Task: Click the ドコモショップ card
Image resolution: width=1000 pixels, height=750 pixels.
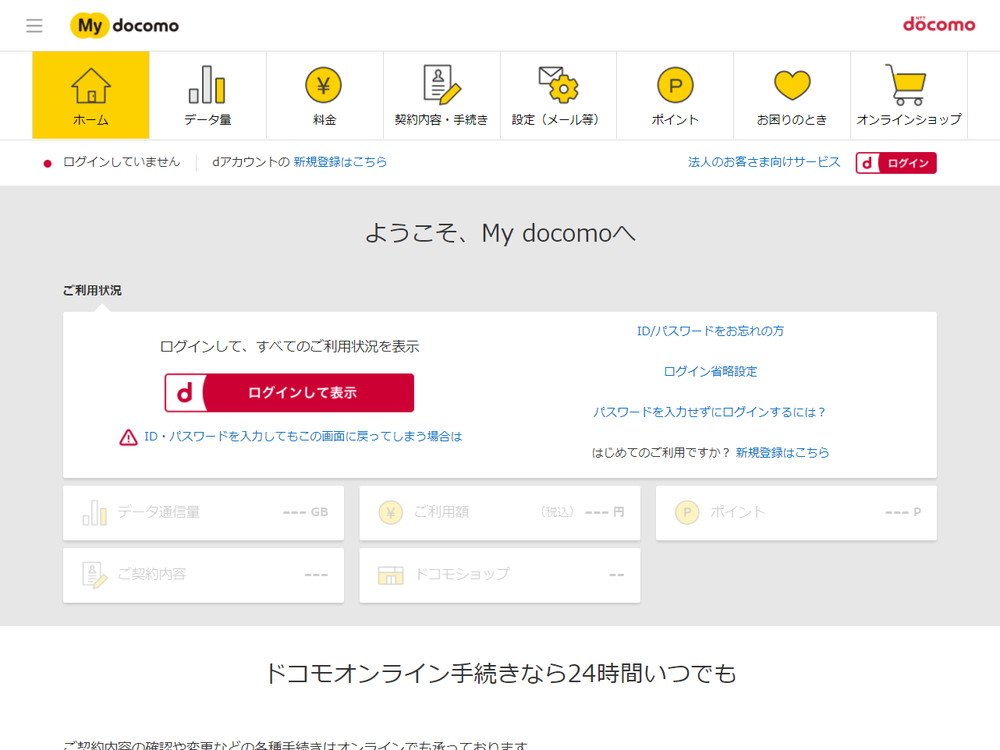Action: (499, 575)
